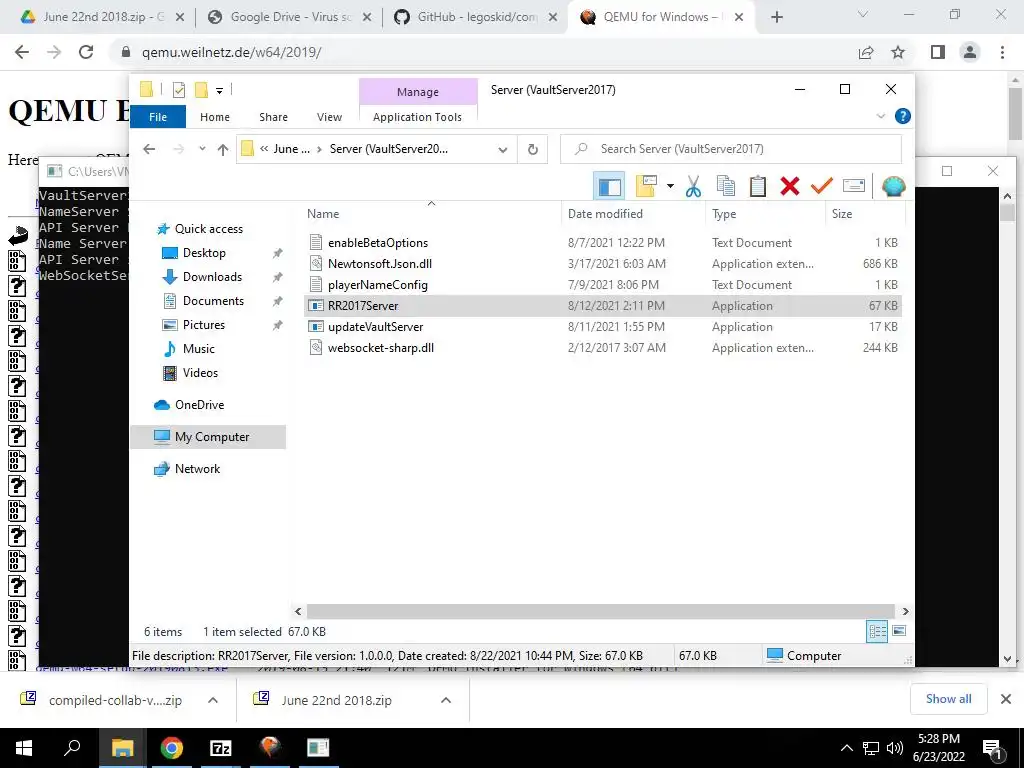Click Properties checkmark icon in quick access toolbar

[178, 90]
